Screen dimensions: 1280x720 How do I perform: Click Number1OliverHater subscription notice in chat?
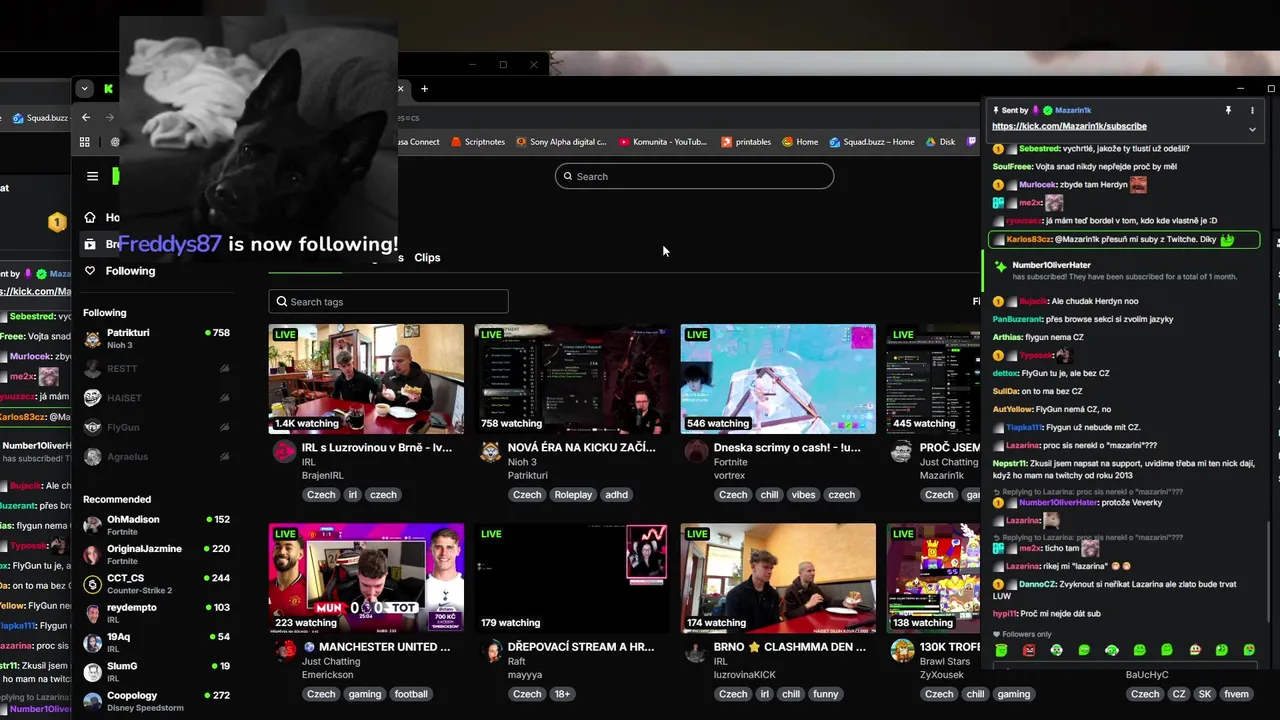click(x=1124, y=270)
